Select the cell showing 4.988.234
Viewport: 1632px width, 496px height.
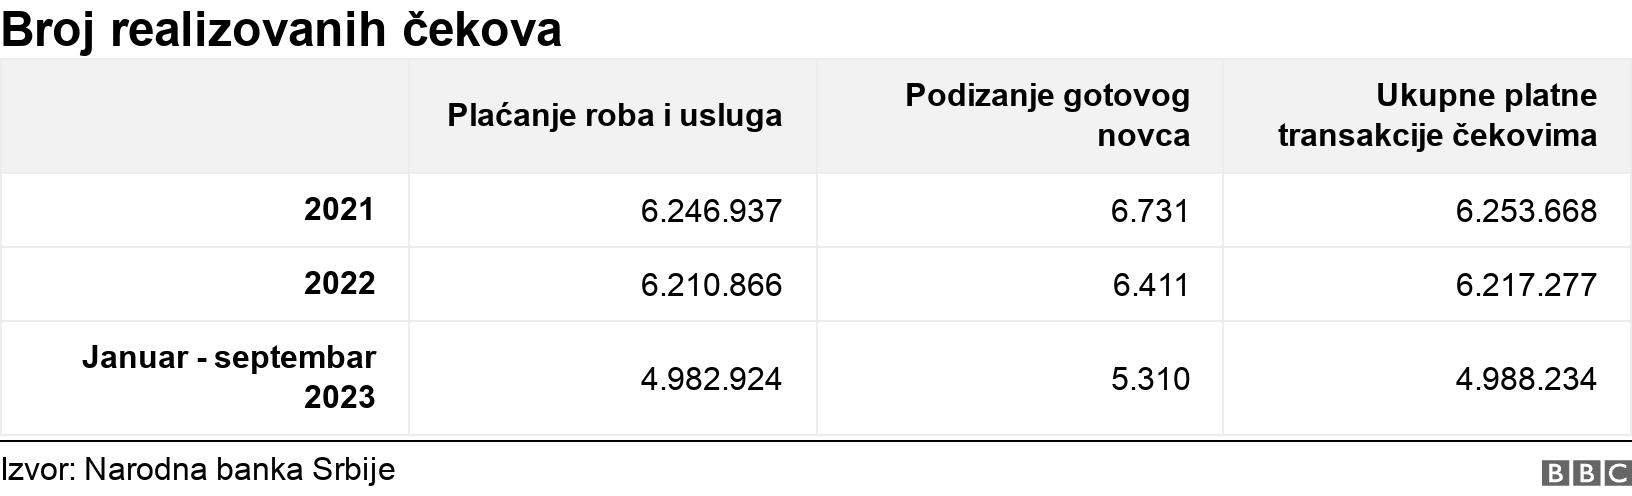(1526, 379)
